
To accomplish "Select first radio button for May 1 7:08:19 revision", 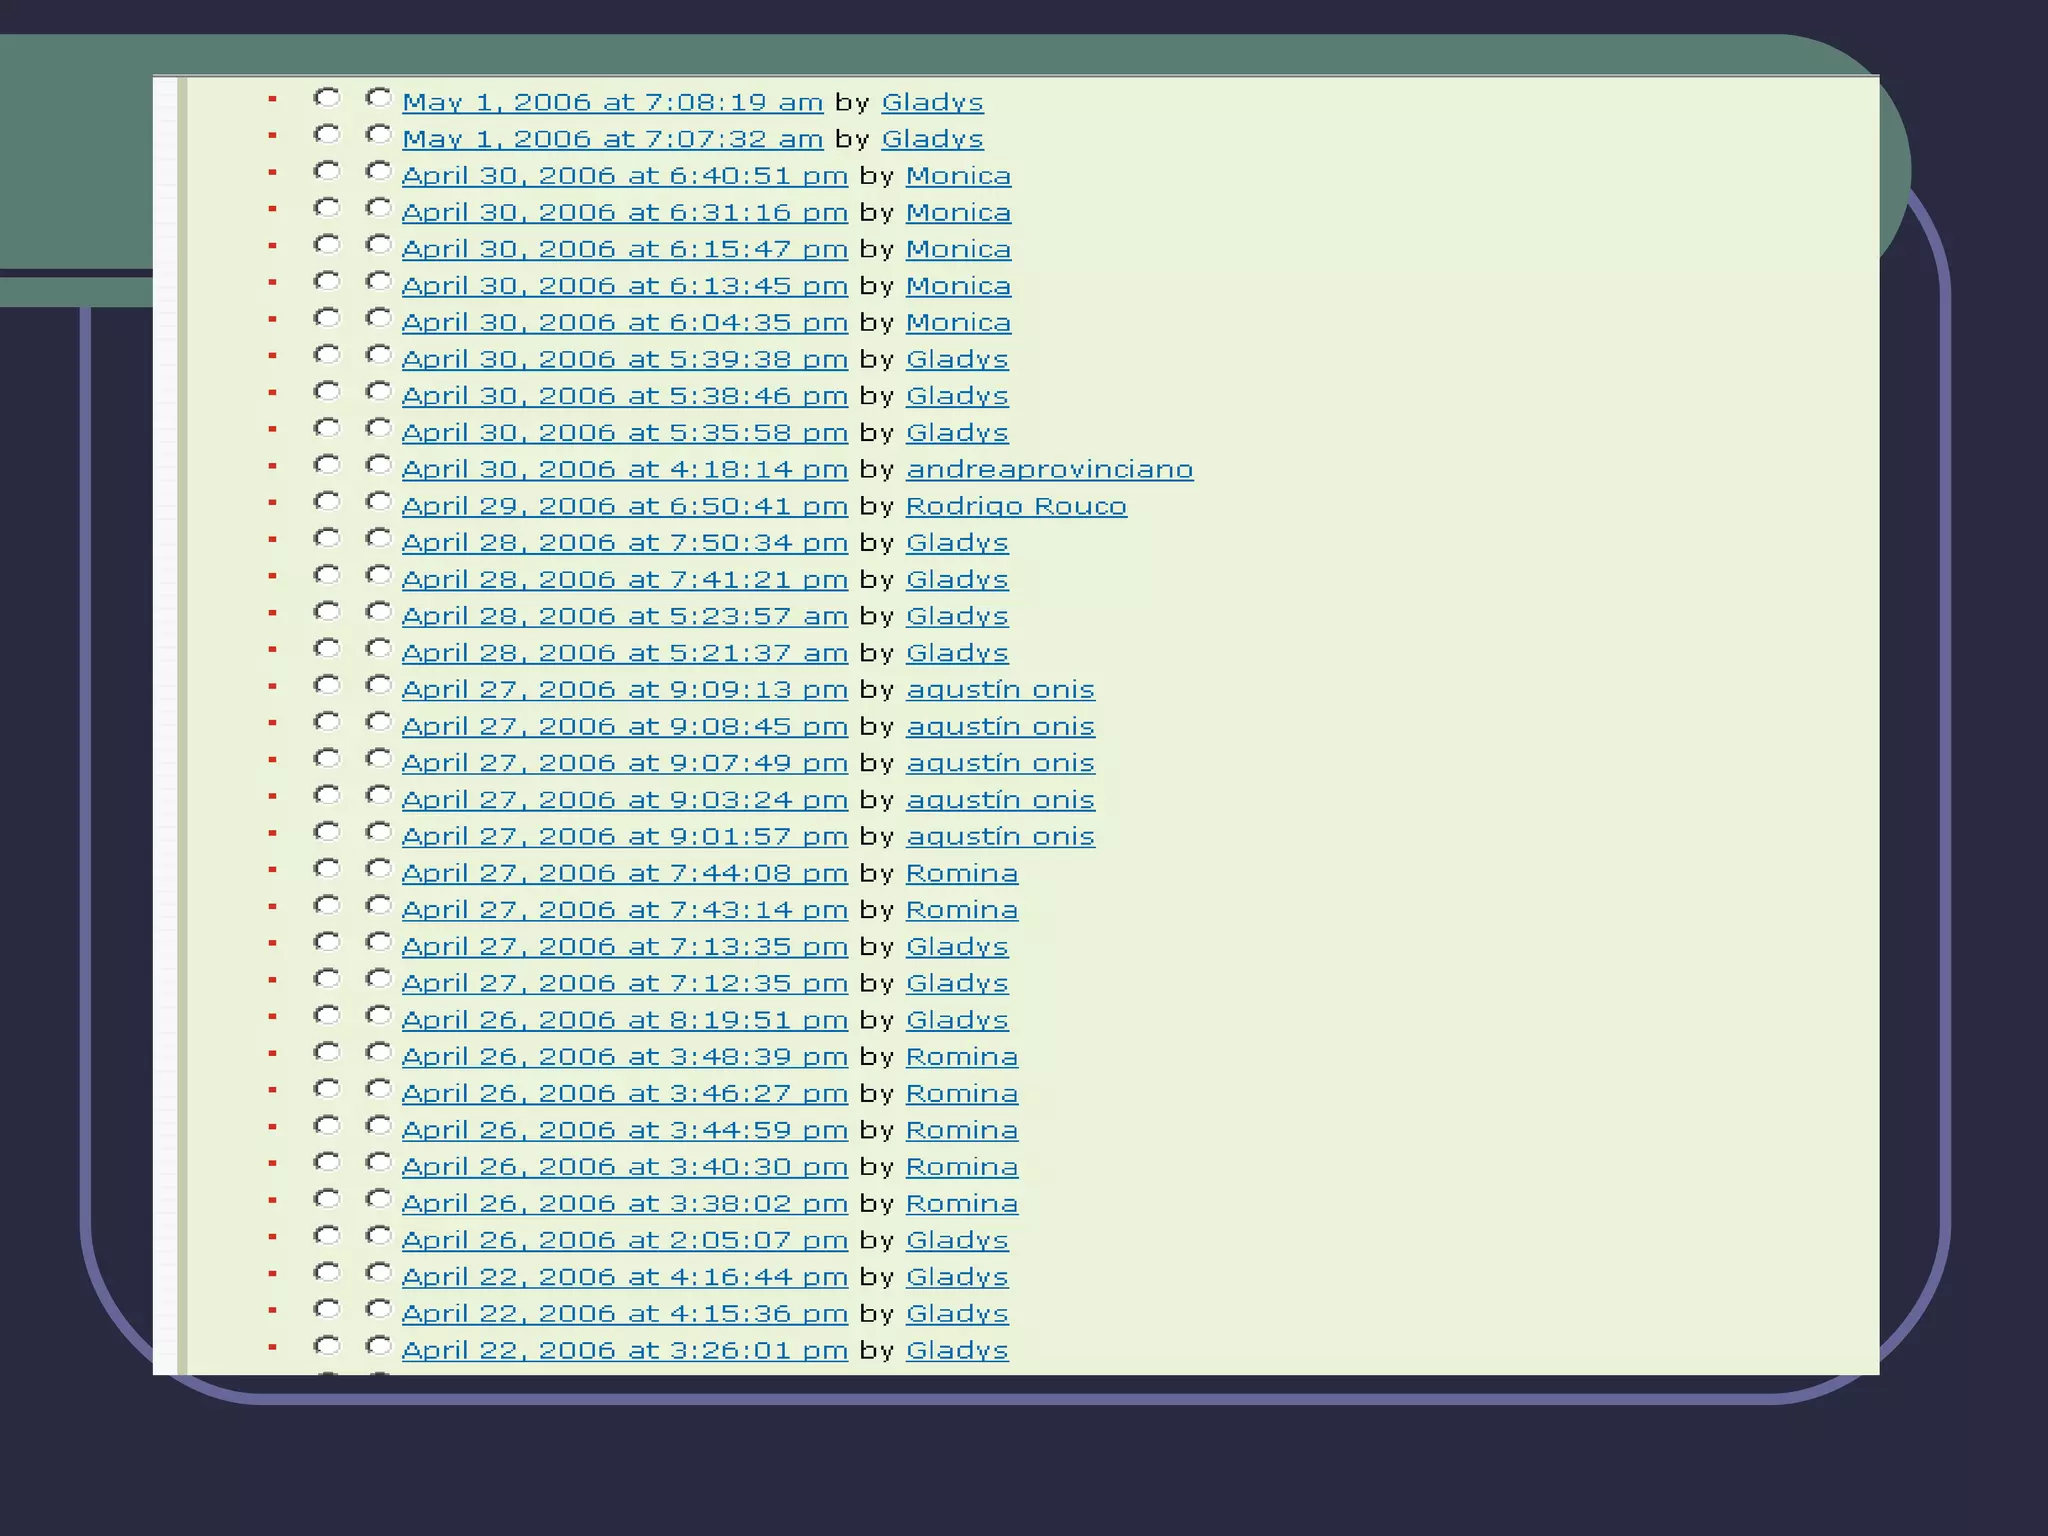I will (x=327, y=98).
